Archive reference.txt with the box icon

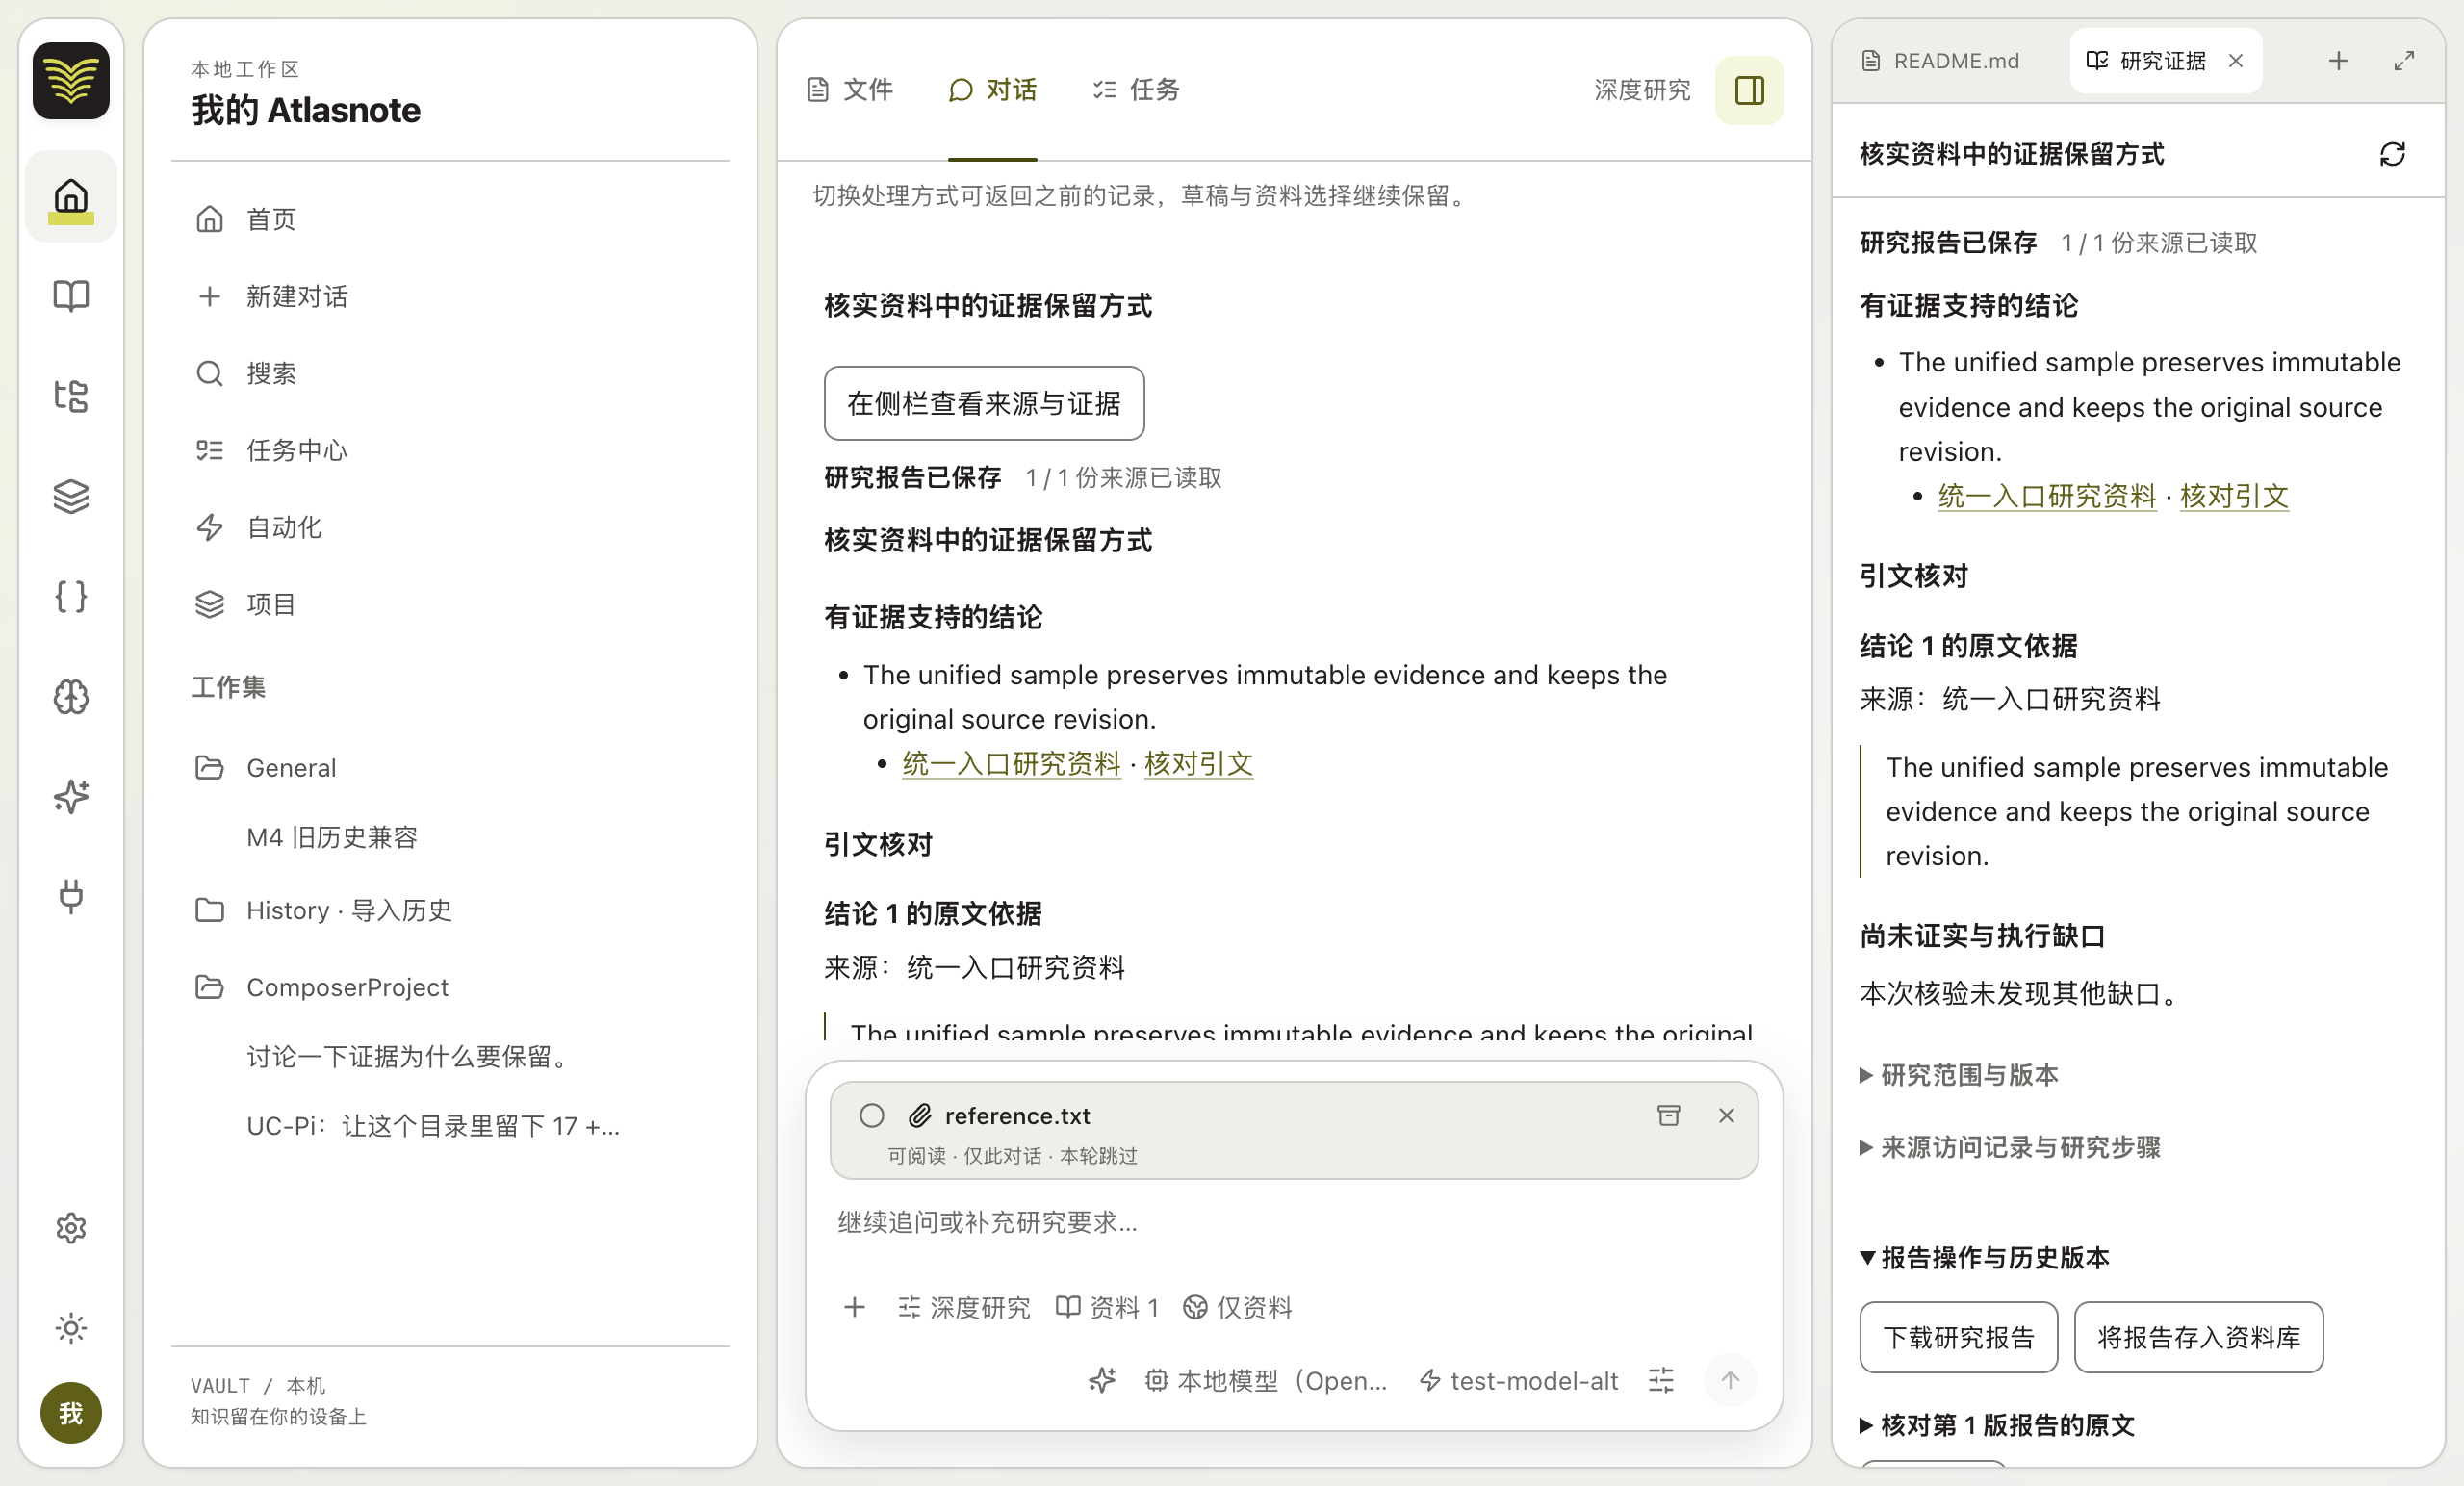[1668, 1115]
